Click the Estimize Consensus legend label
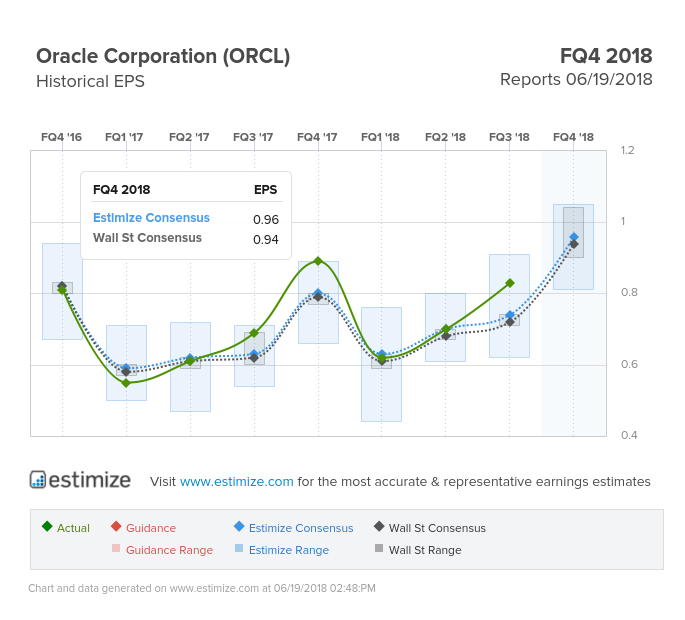Screen dimensions: 685x620 [x=301, y=528]
